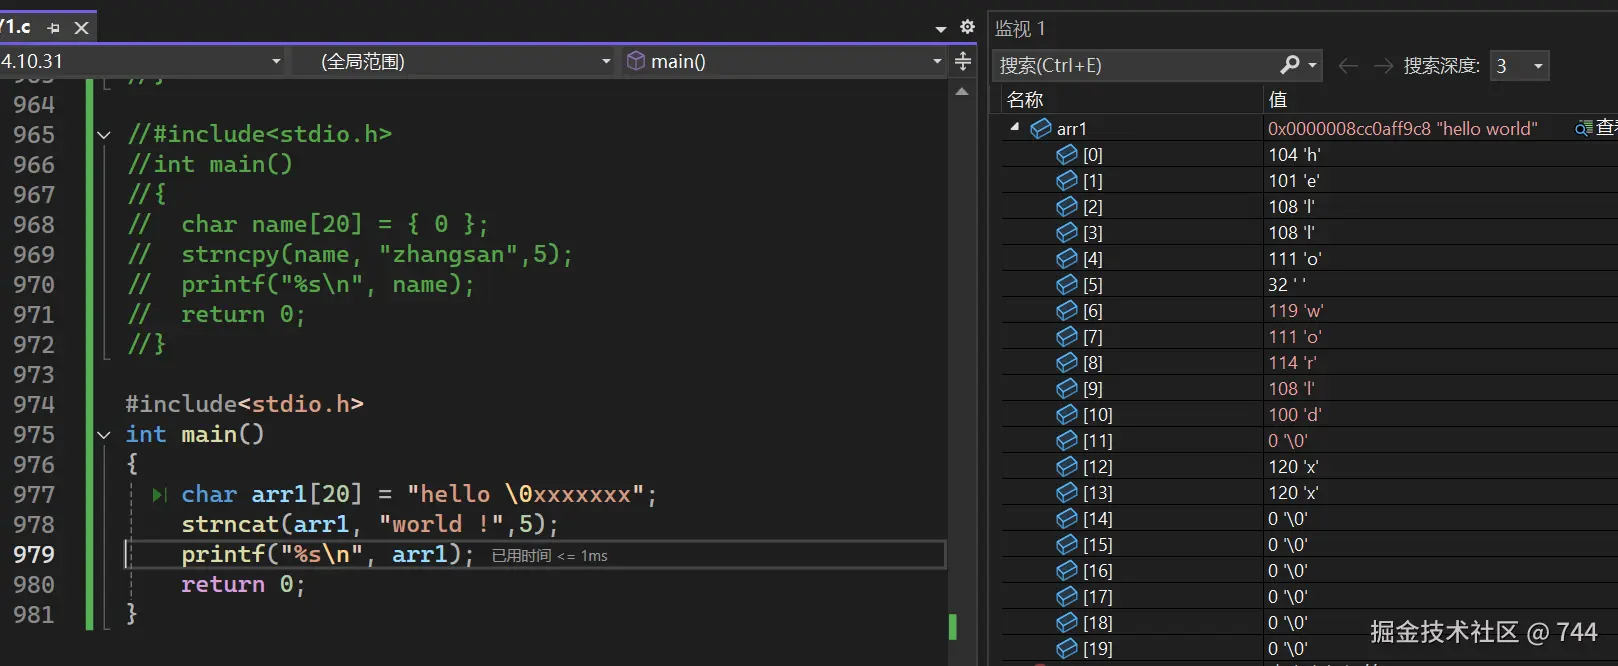The width and height of the screenshot is (1618, 666).
Task: Select the value 104 'h' of element [0]
Action: [x=1294, y=154]
